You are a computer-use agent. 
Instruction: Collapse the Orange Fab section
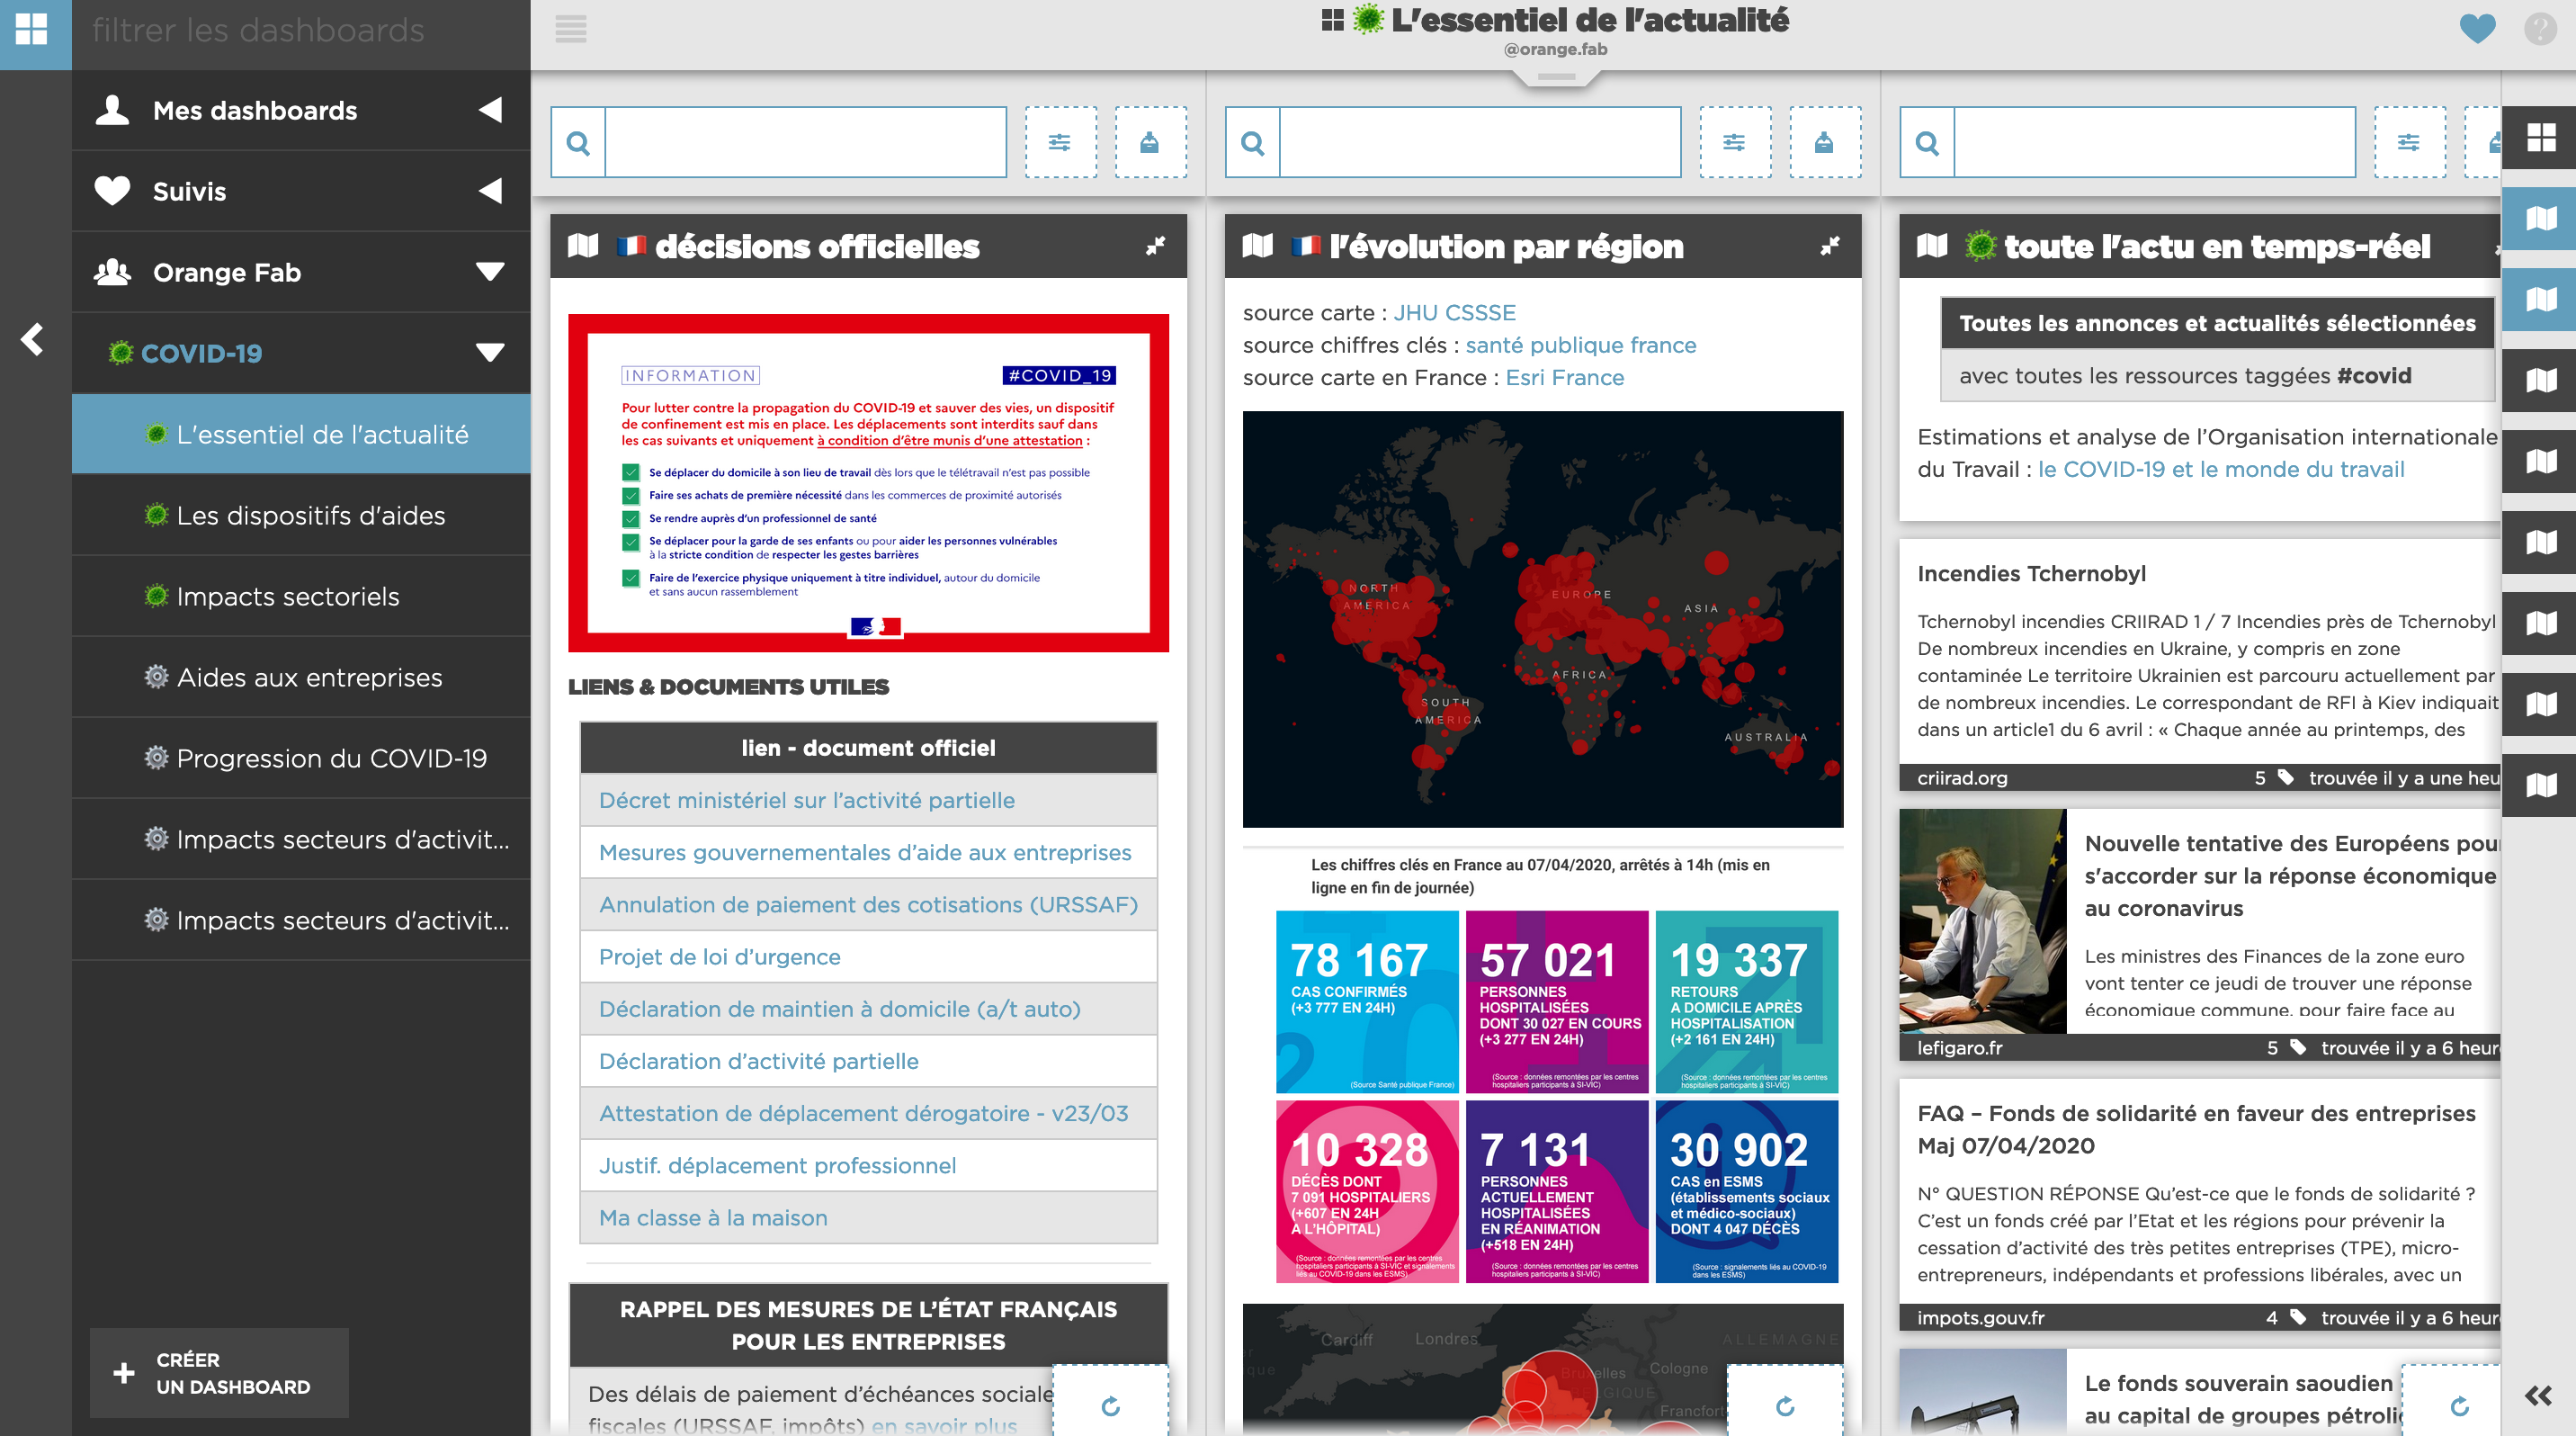(490, 272)
